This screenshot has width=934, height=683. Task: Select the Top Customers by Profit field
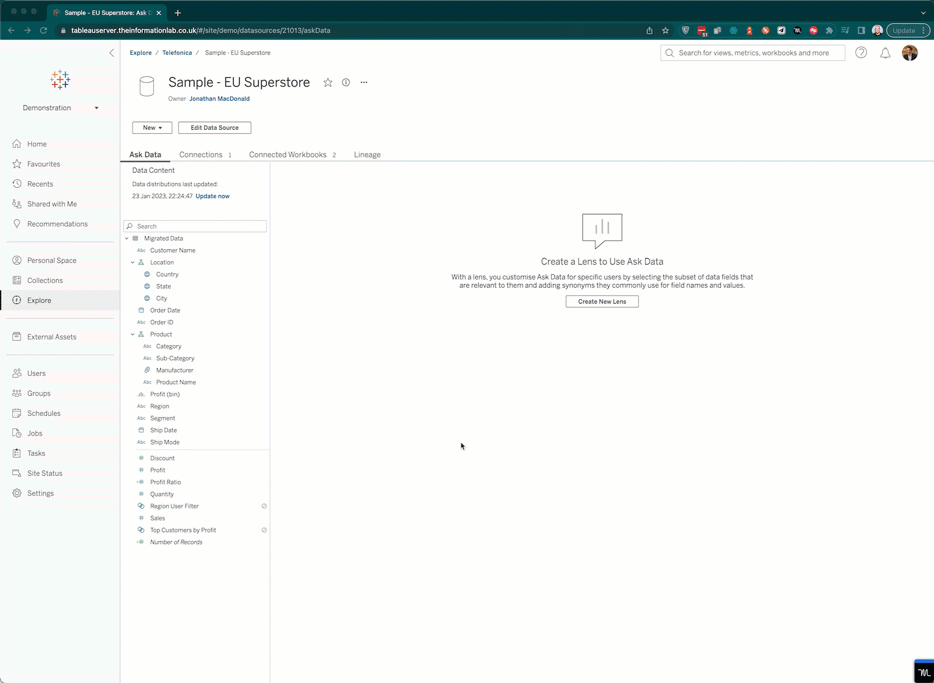tap(183, 530)
